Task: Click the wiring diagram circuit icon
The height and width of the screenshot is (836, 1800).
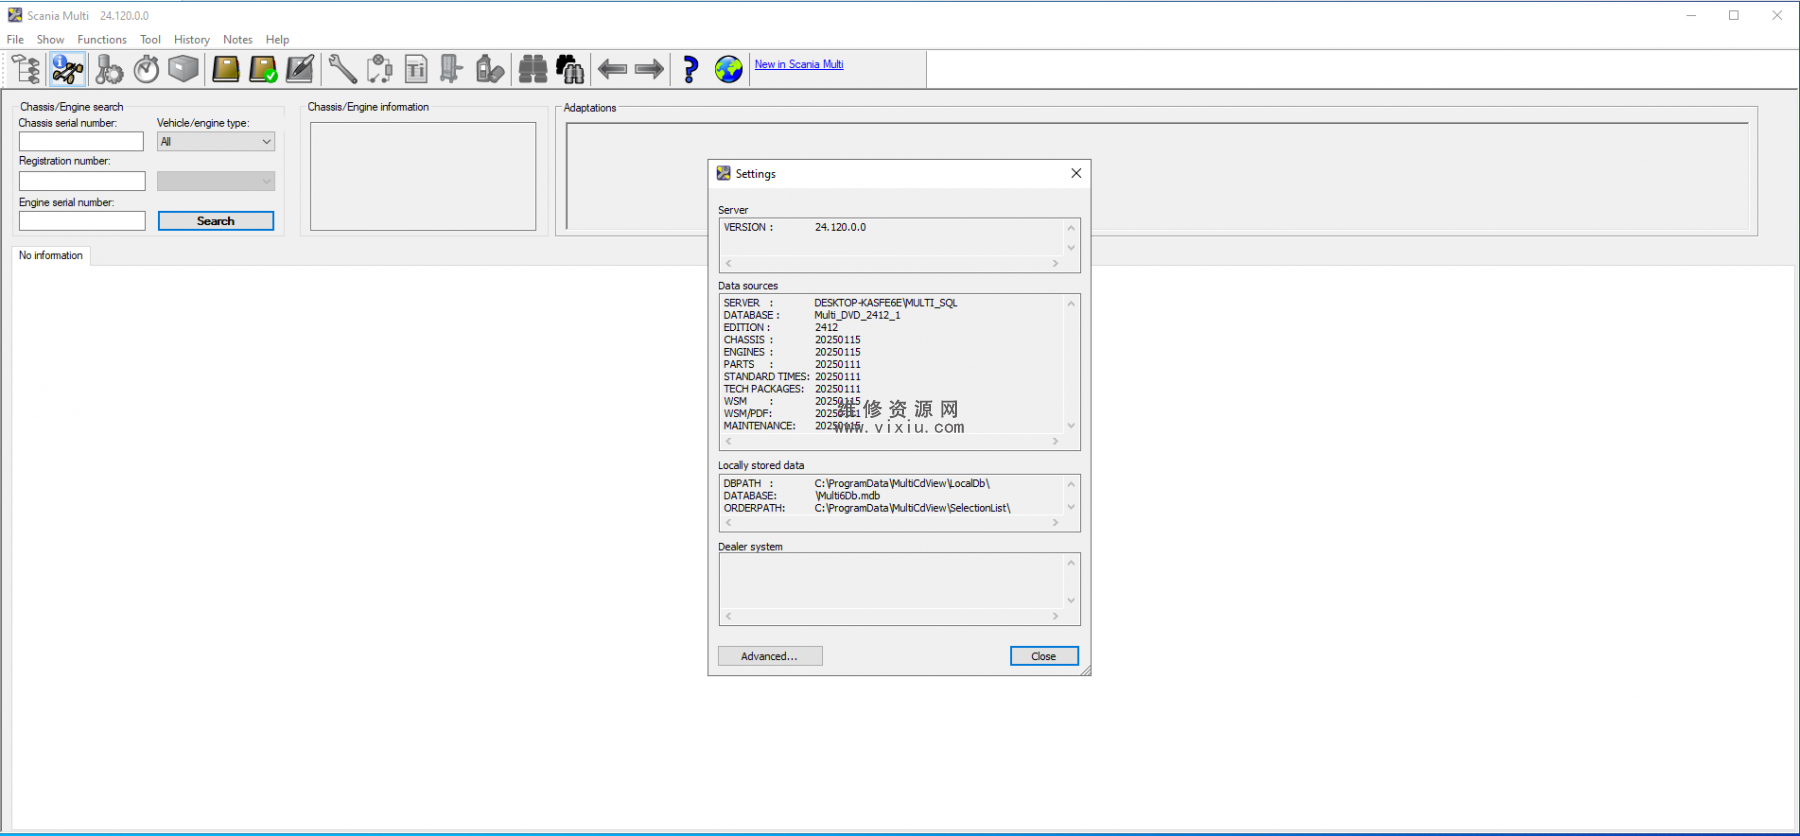Action: (380, 69)
